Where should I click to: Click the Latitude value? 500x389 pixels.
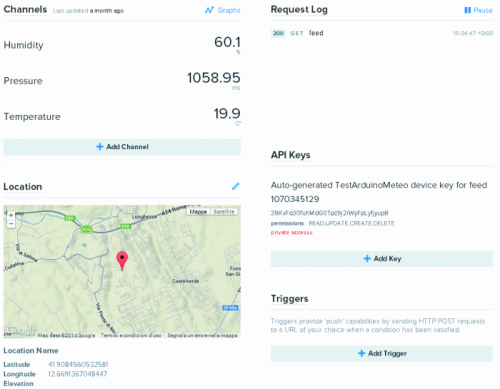[78, 364]
